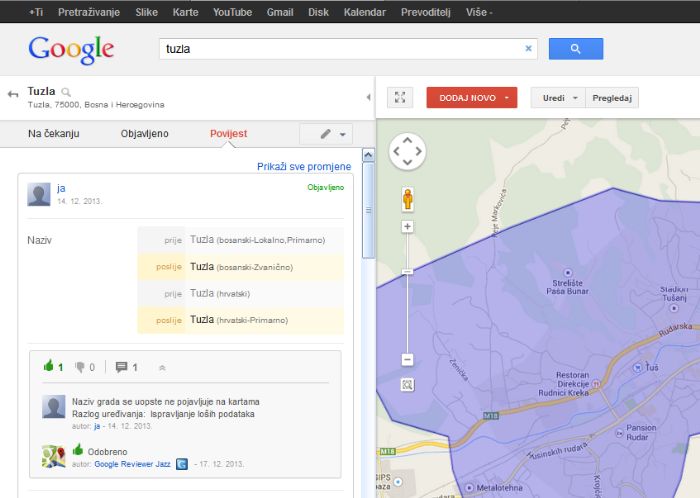
Task: Click the DODAJ NOVO button
Action: click(472, 98)
